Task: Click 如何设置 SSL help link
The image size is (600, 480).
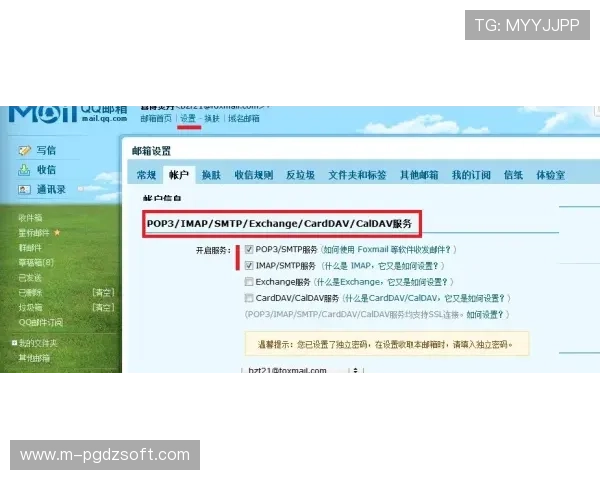Action: (x=484, y=315)
